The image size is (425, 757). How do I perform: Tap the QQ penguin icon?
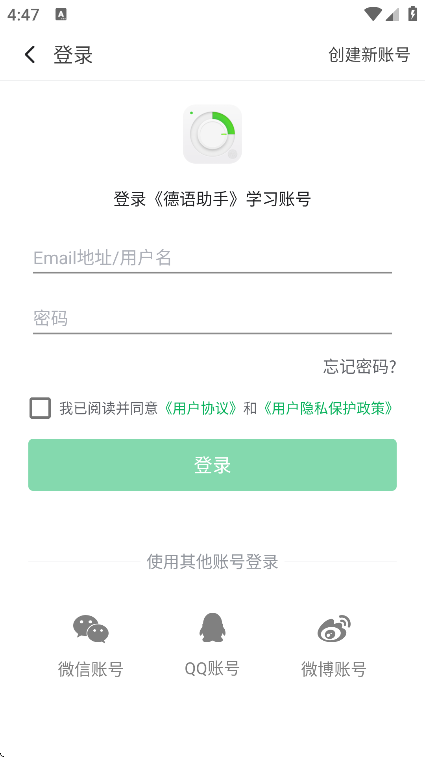(212, 628)
